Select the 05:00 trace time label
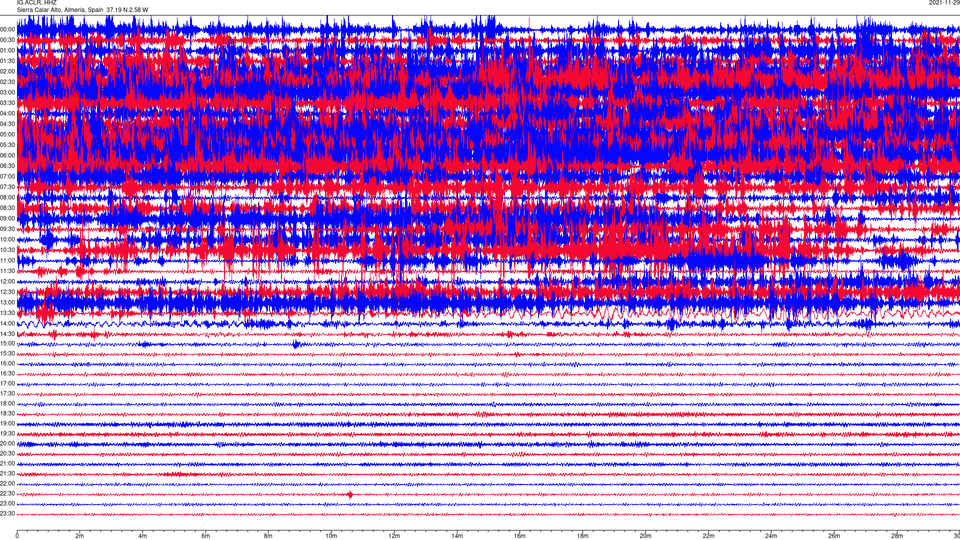 (7, 135)
